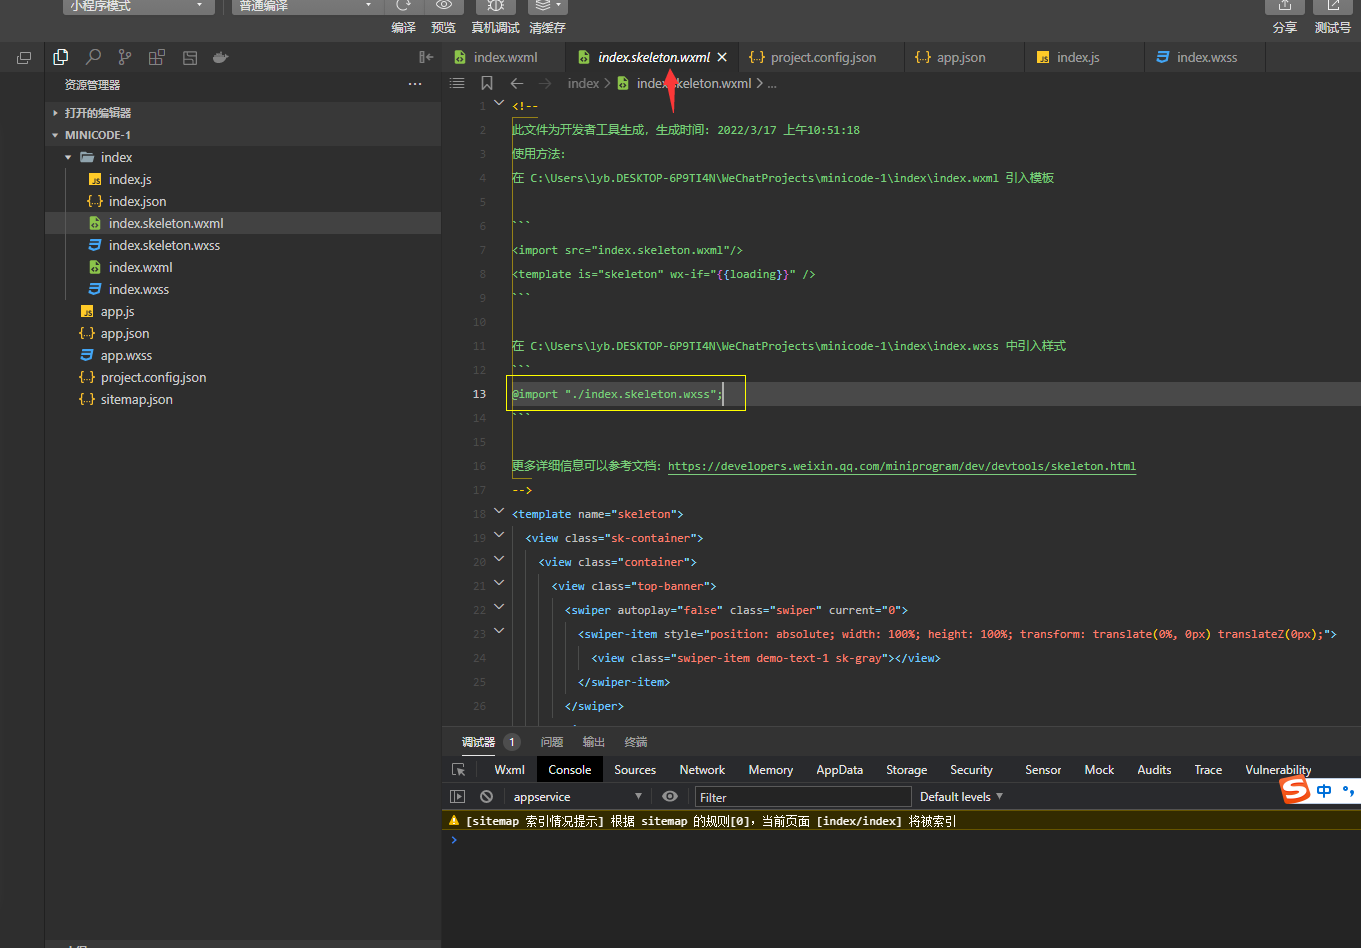Open the 问题 panel tab
The image size is (1361, 948).
tap(552, 742)
